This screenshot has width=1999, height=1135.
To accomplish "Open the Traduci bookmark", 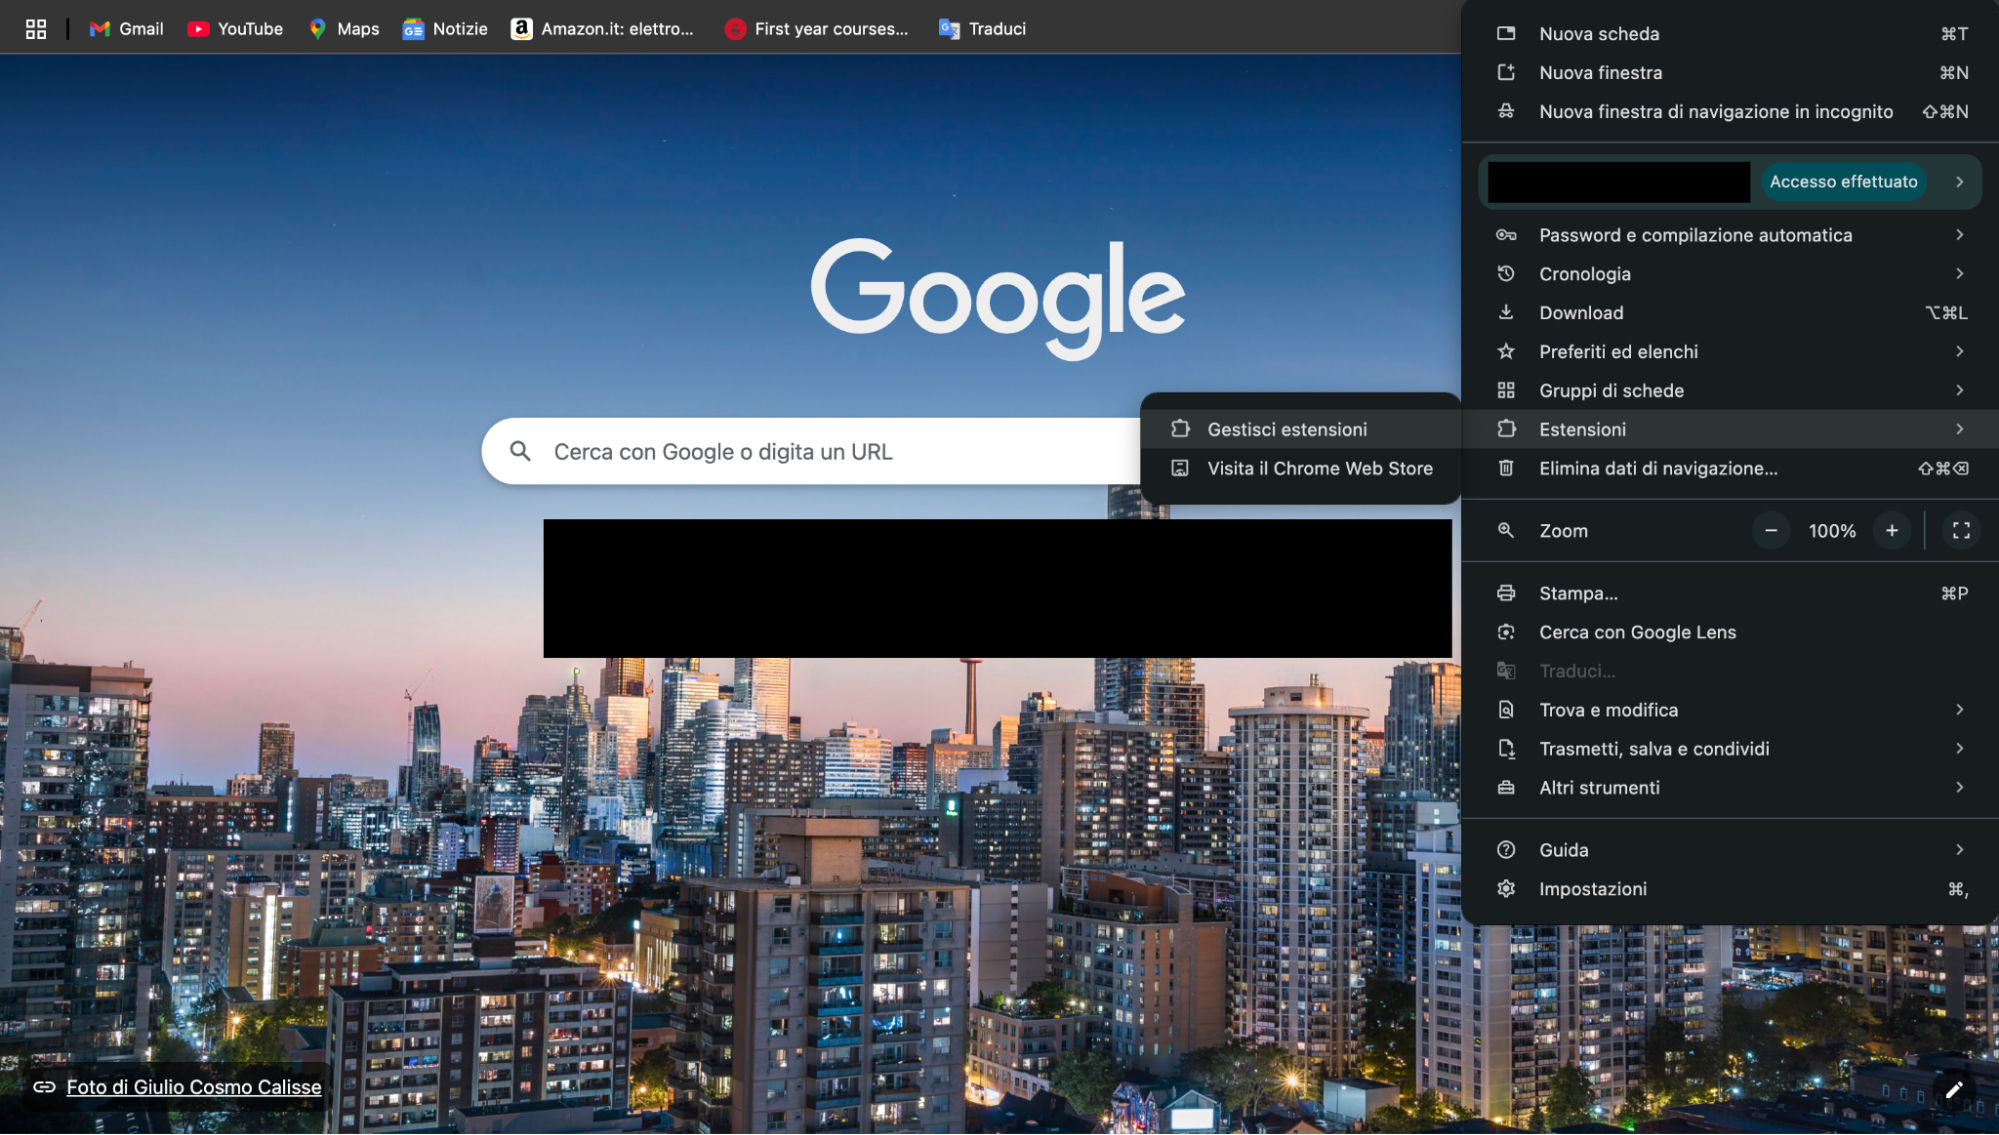I will point(981,28).
